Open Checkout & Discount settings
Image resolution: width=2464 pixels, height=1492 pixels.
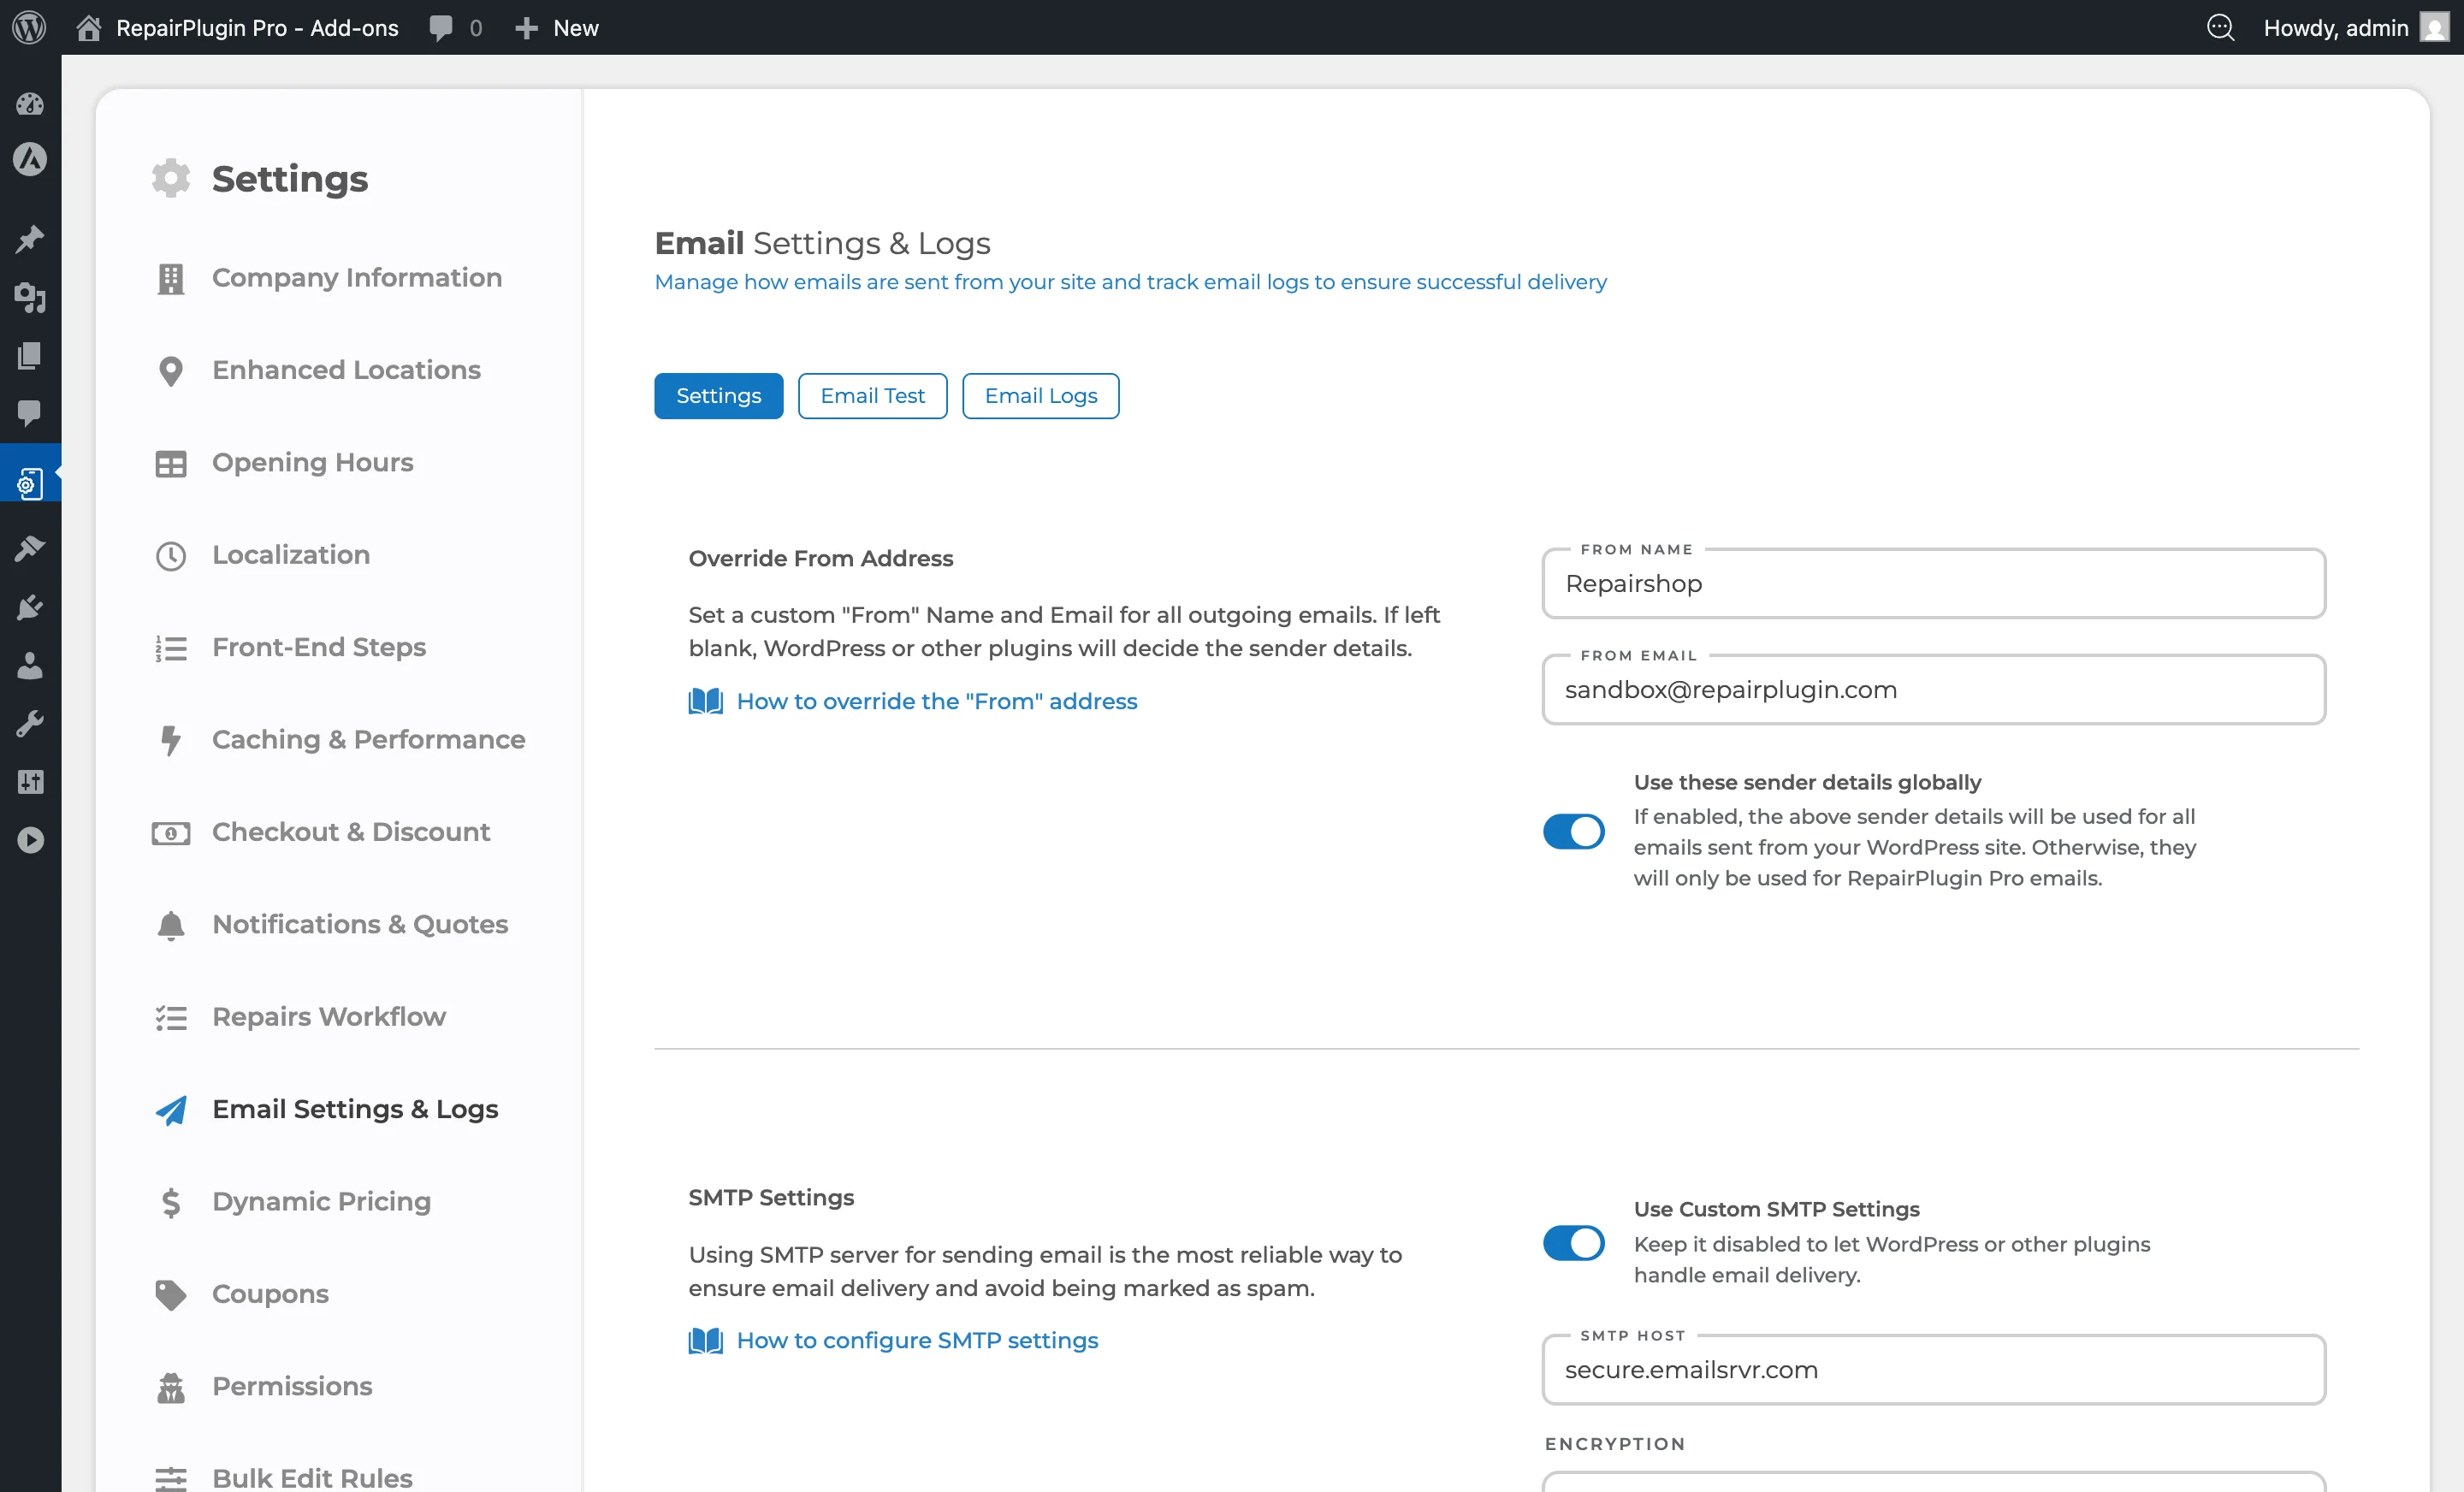351,831
